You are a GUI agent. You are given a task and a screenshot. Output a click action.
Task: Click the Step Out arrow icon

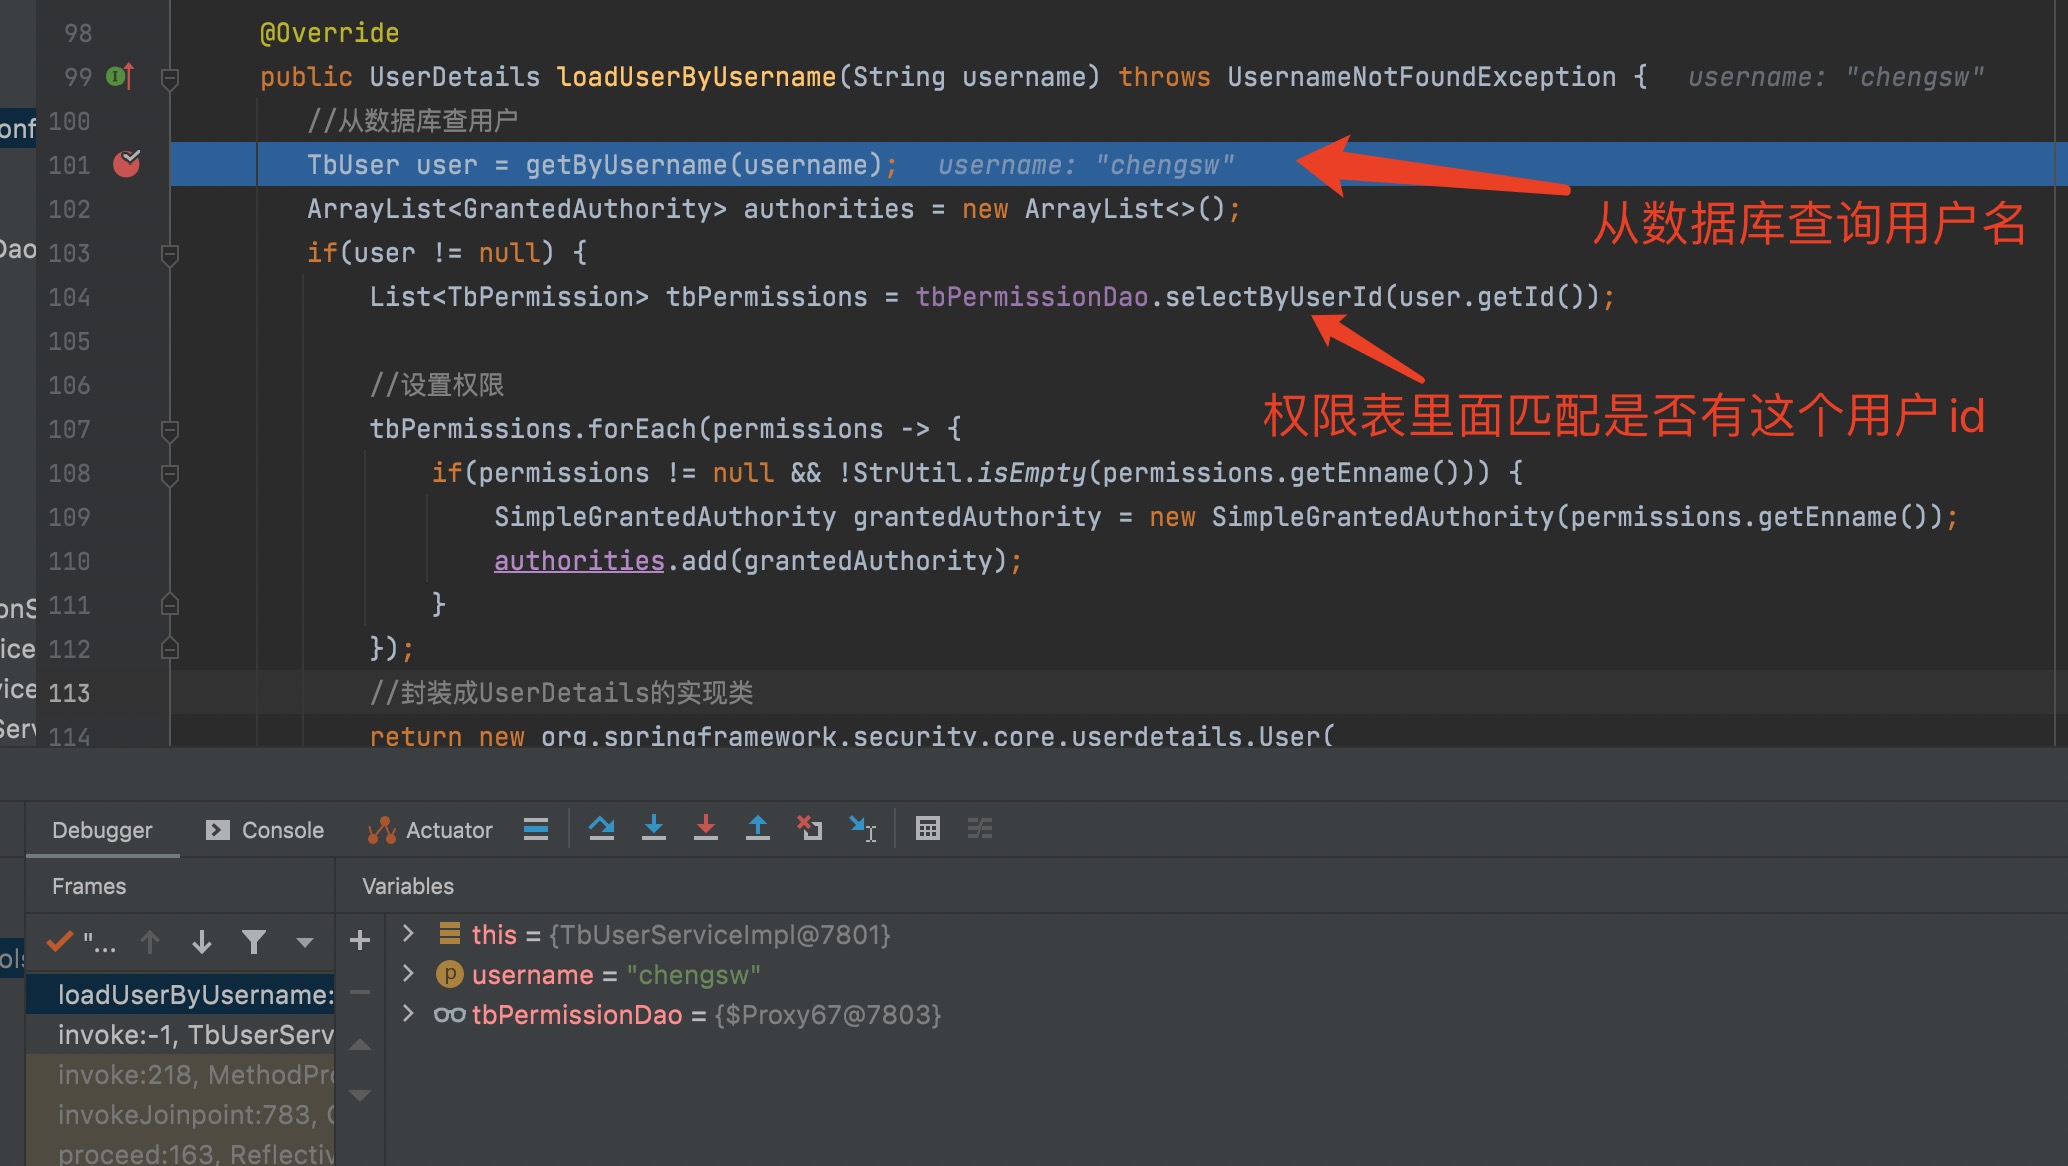coord(757,828)
